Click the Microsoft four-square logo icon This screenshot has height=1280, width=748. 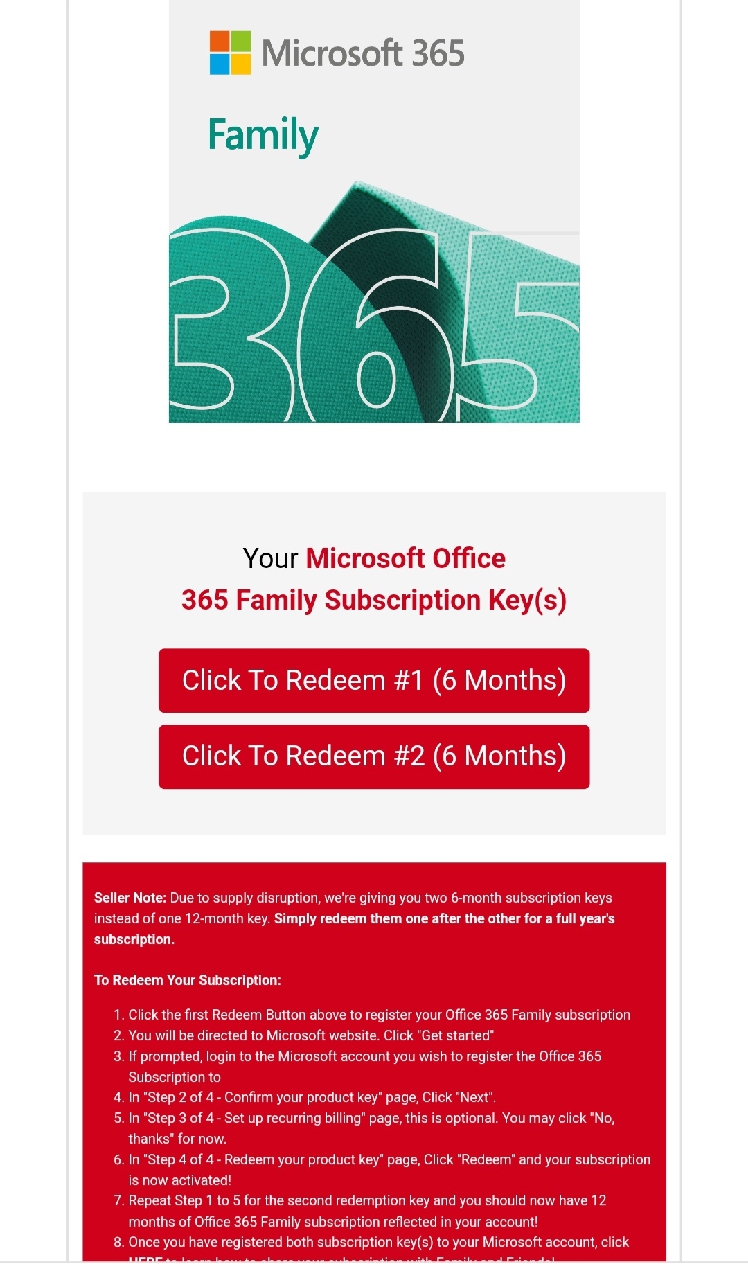[230, 52]
